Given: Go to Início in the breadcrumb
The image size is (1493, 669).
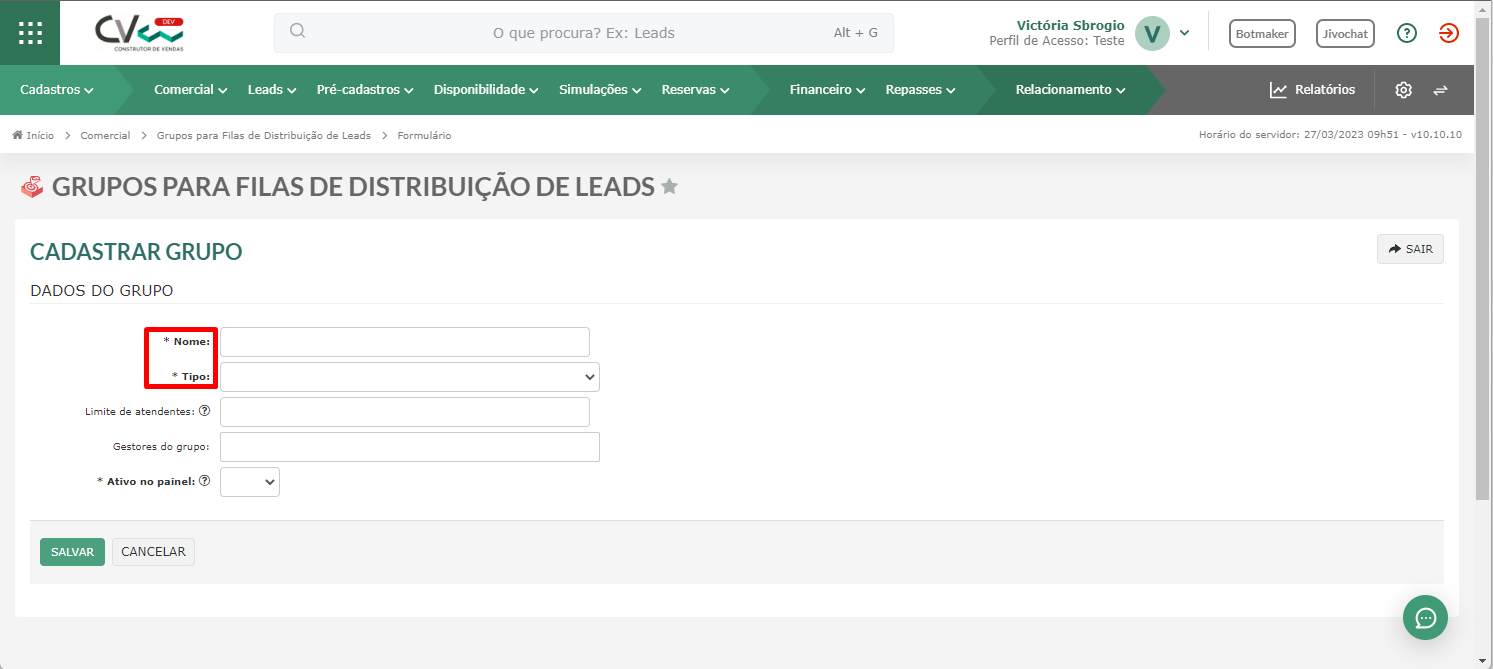Looking at the screenshot, I should click(x=40, y=135).
